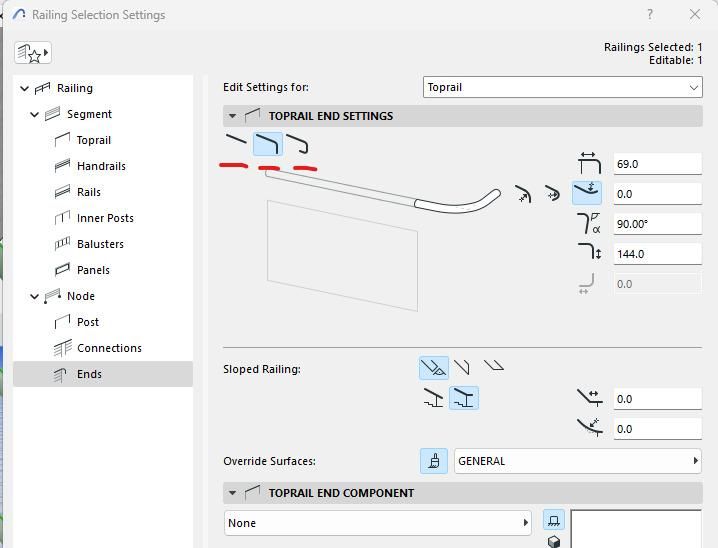Screen dimensions: 718x548
Task: Select the bent-down toprail end type
Action: [268, 144]
